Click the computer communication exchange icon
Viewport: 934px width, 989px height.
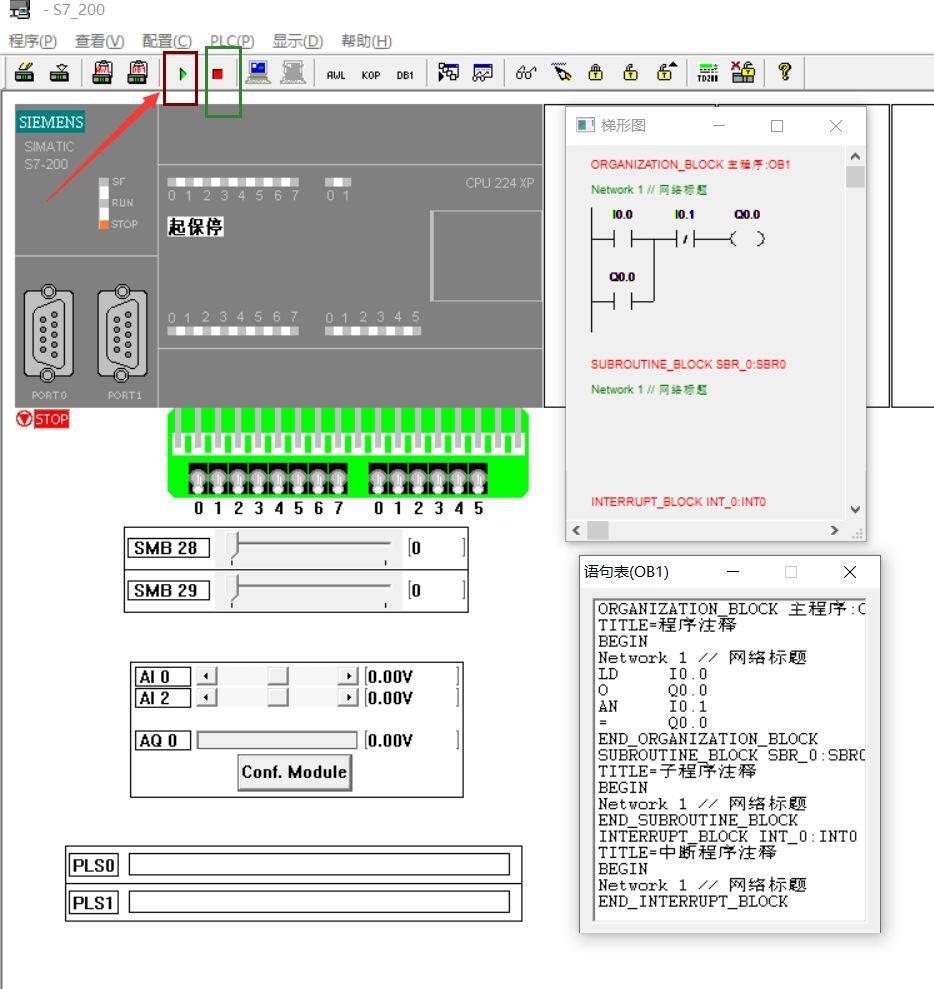coord(258,73)
